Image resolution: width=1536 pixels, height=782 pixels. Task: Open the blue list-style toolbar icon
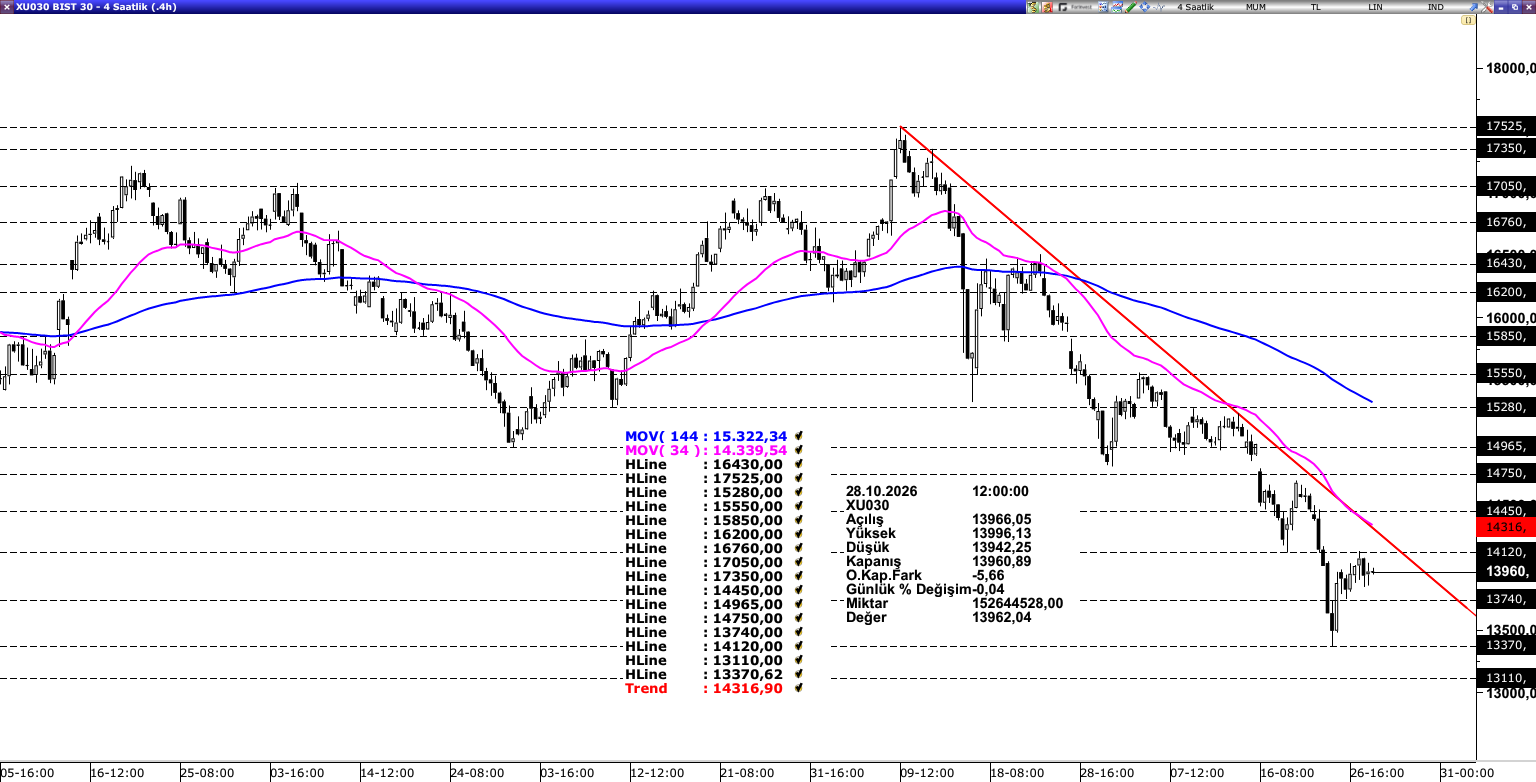[x=1103, y=7]
